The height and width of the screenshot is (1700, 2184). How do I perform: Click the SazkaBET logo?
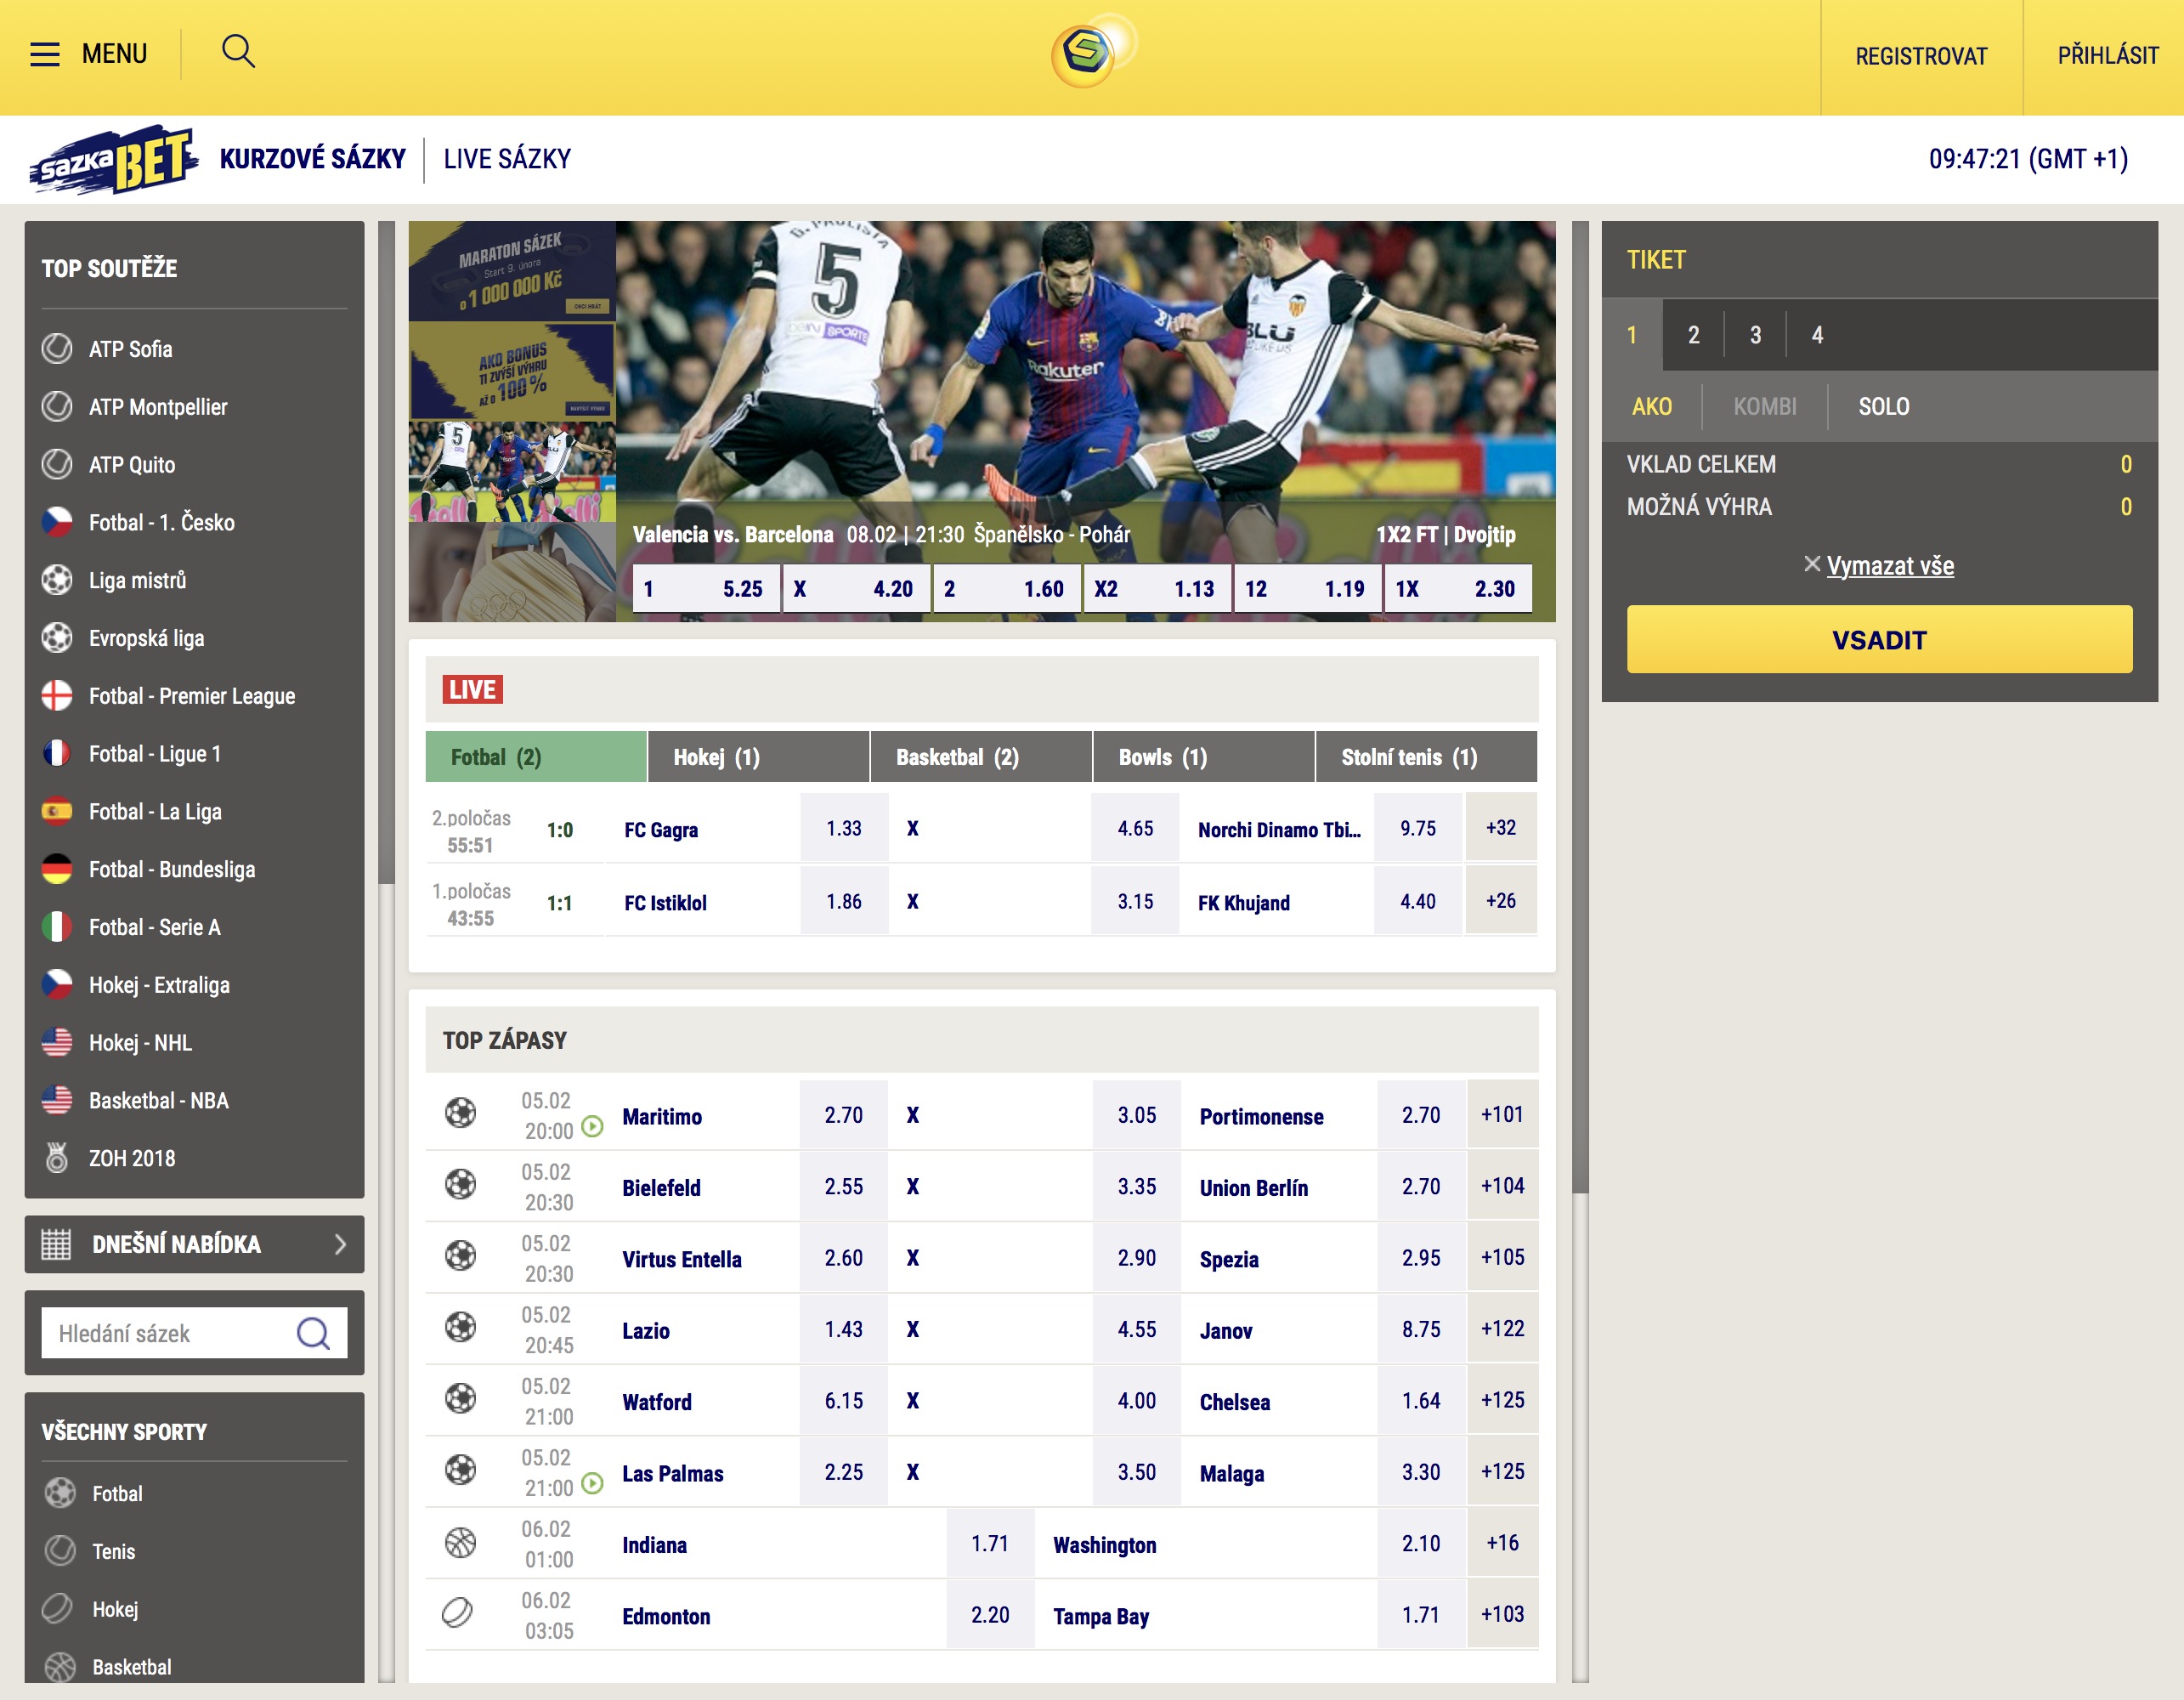113,160
